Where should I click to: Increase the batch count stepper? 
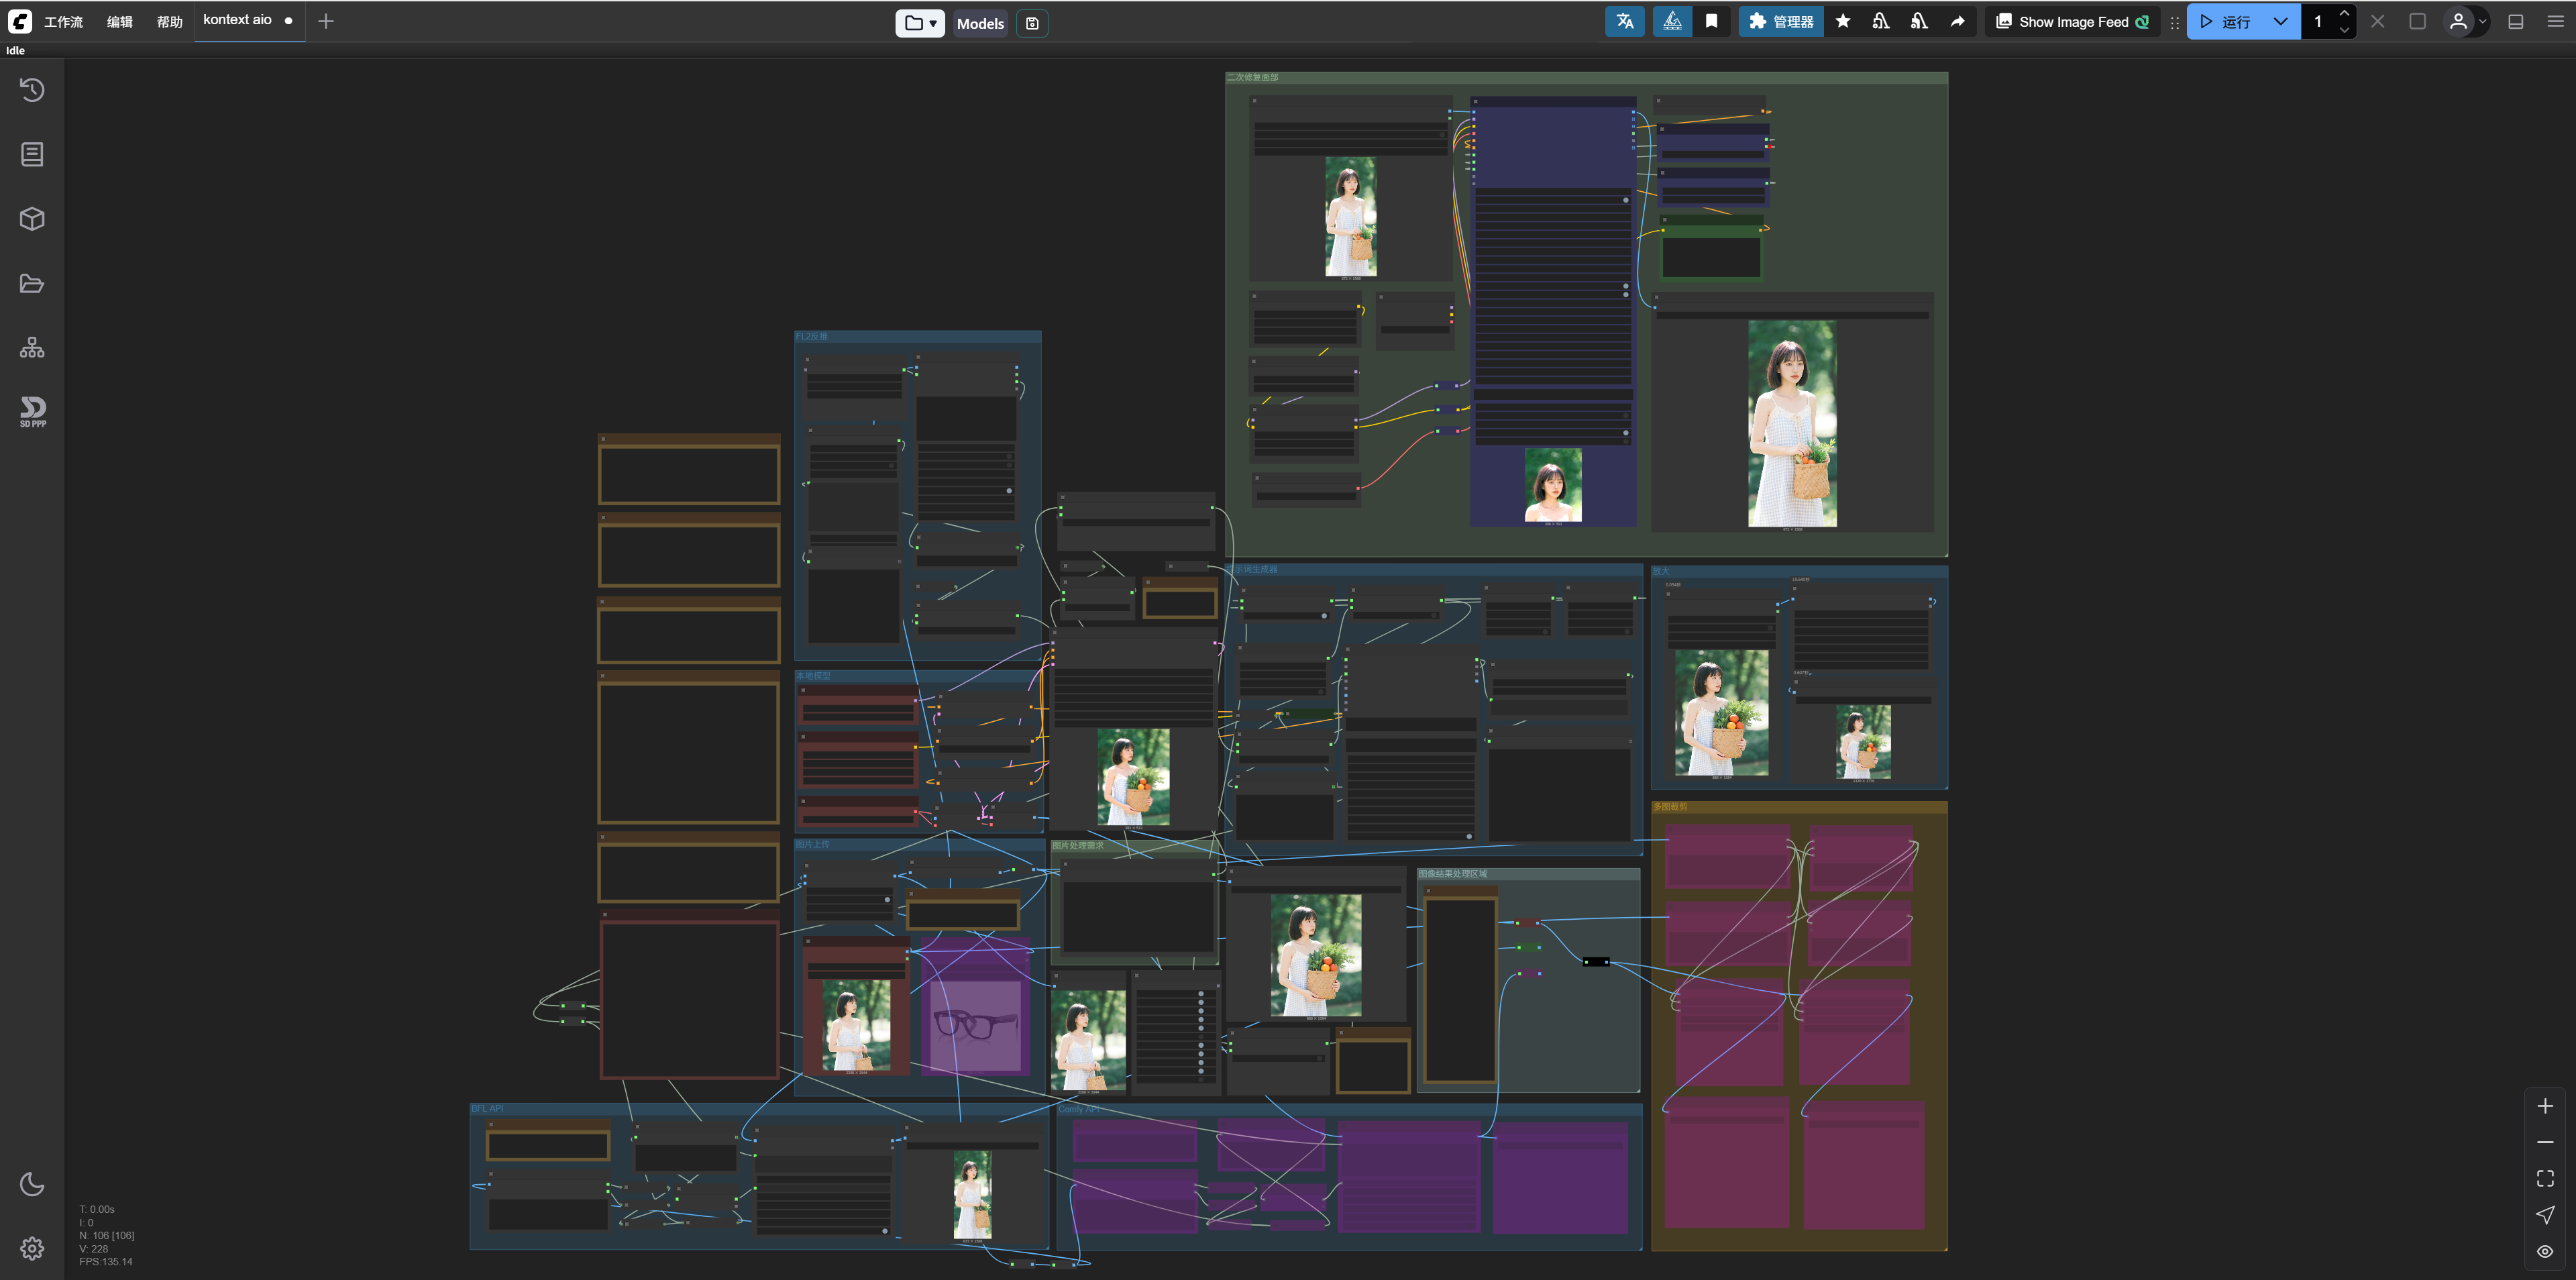point(2344,14)
